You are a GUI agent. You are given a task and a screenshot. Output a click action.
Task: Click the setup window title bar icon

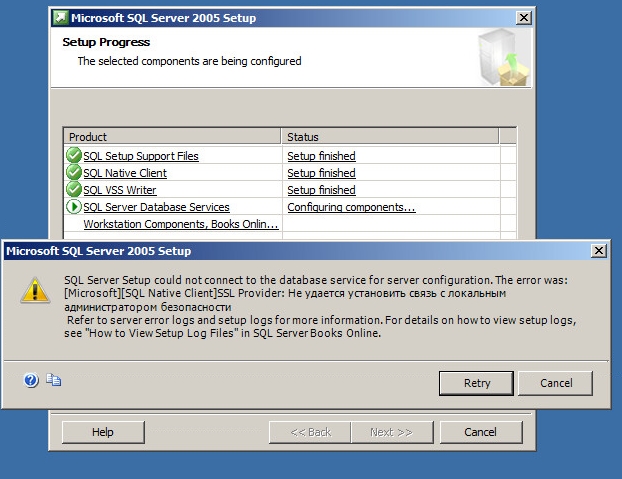(x=62, y=18)
